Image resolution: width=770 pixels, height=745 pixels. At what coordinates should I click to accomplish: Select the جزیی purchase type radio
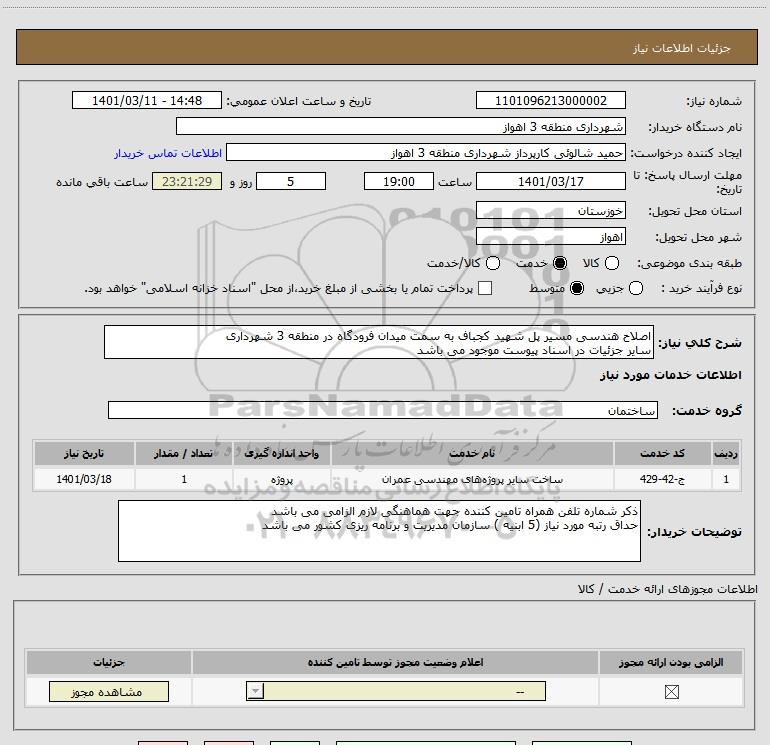pyautogui.click(x=635, y=288)
